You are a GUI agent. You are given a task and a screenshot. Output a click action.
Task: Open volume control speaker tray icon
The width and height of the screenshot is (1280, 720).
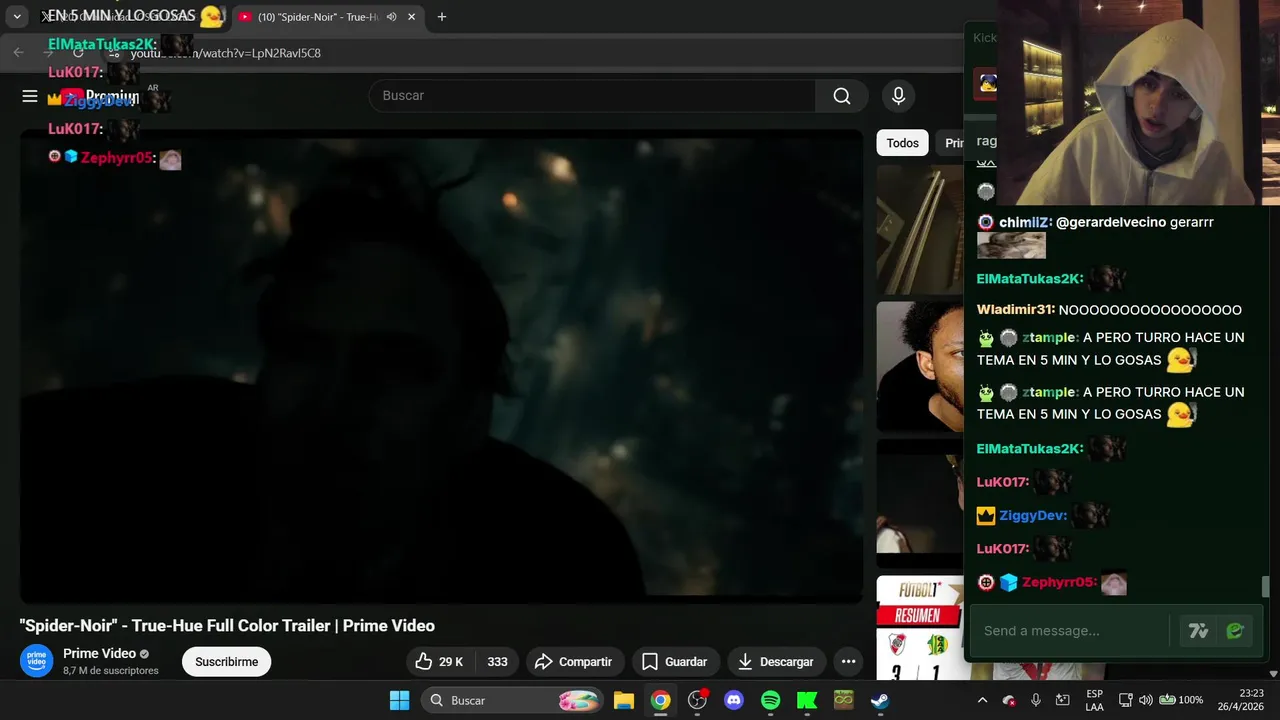point(1146,700)
